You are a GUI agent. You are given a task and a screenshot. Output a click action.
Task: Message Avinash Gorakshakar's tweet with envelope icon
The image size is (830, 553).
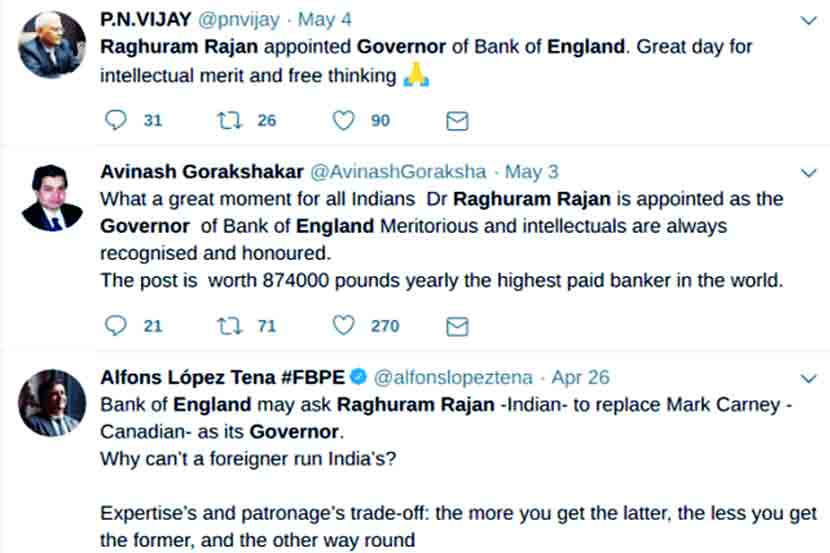(456, 326)
